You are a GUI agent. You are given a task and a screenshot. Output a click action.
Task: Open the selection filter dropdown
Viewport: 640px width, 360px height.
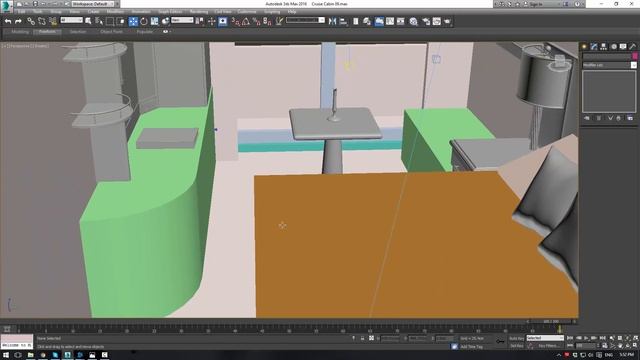[x=71, y=20]
